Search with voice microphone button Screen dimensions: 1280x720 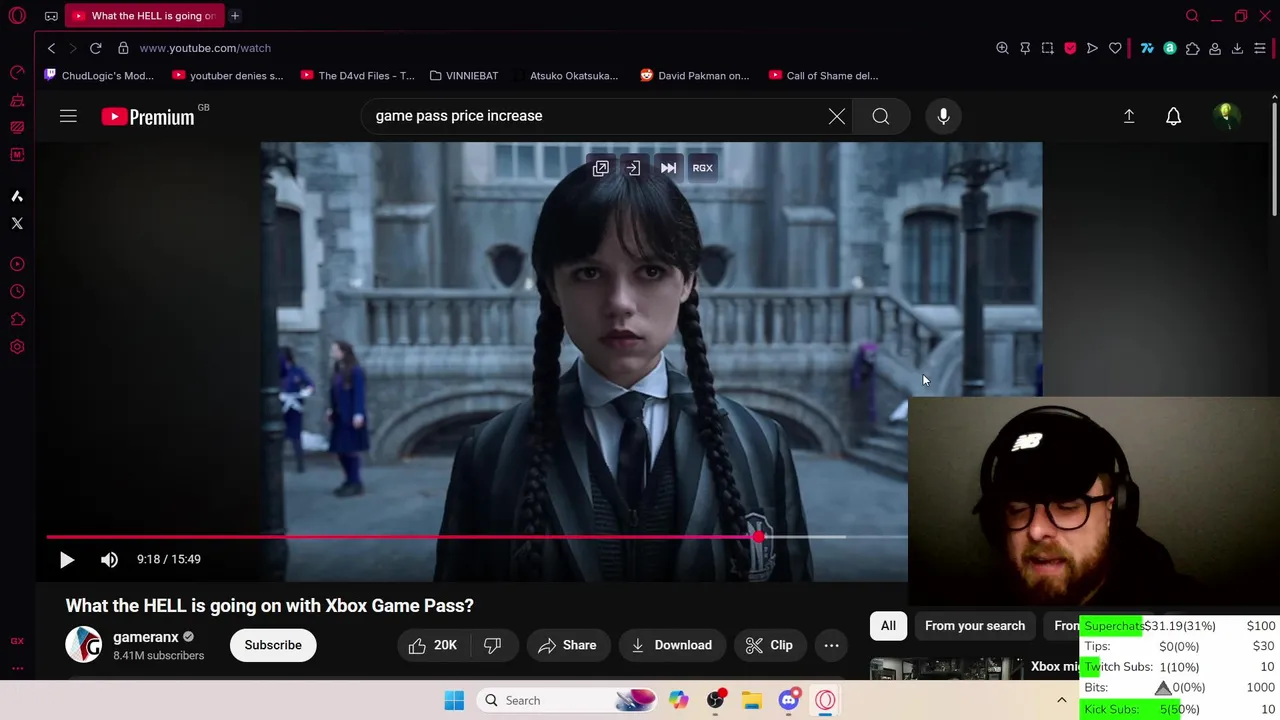[x=943, y=117]
